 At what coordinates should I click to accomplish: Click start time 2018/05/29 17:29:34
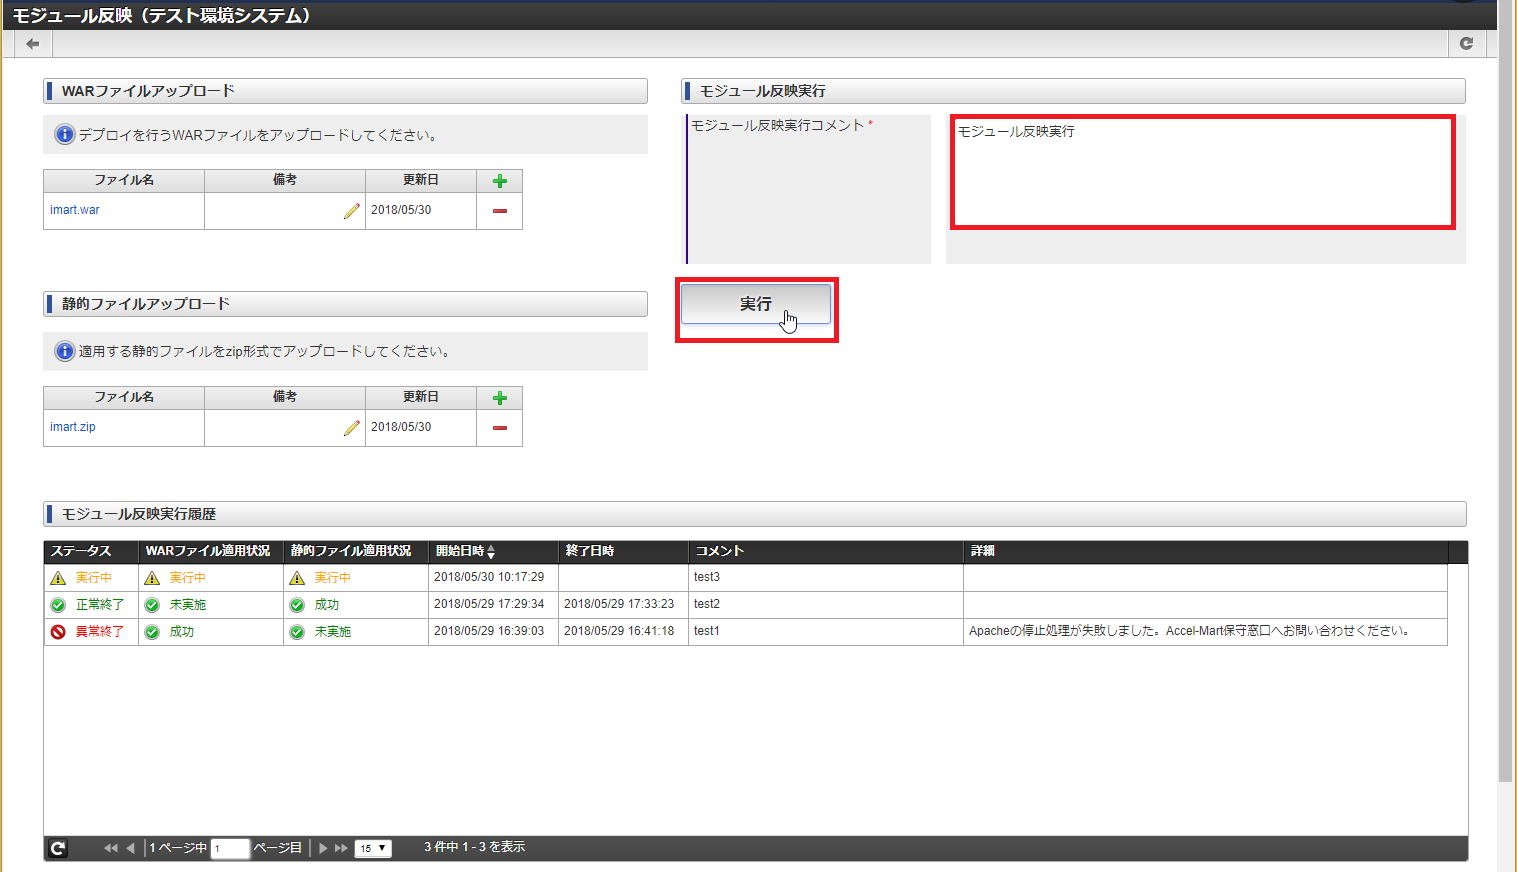(x=489, y=604)
